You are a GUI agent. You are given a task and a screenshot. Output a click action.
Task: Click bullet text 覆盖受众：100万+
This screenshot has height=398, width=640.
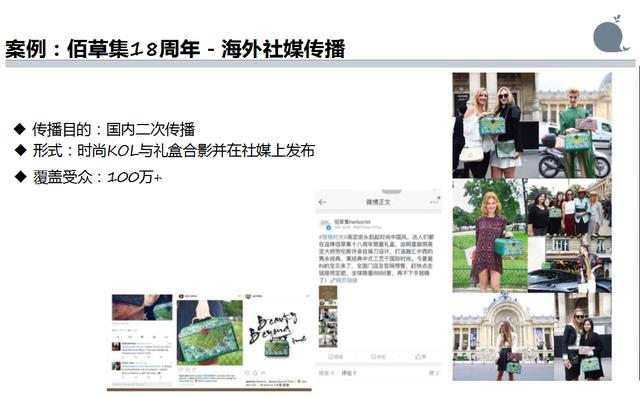(x=98, y=177)
